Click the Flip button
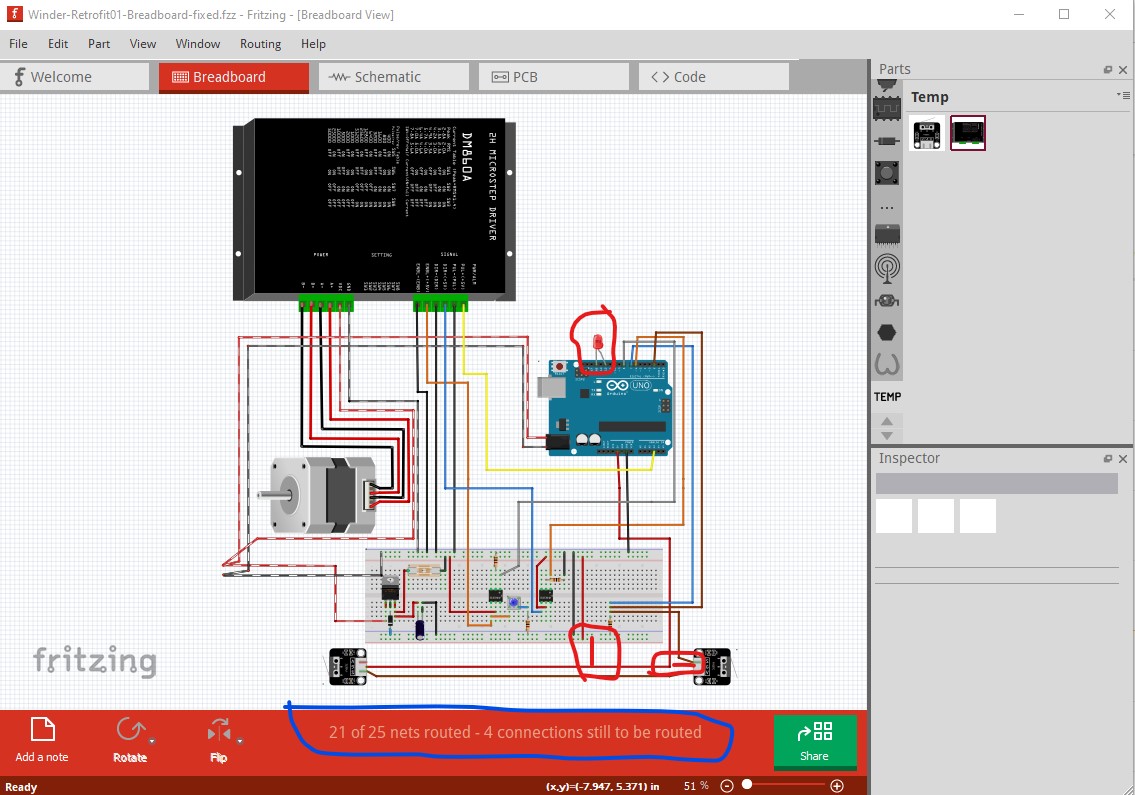This screenshot has width=1135, height=795. [x=219, y=739]
